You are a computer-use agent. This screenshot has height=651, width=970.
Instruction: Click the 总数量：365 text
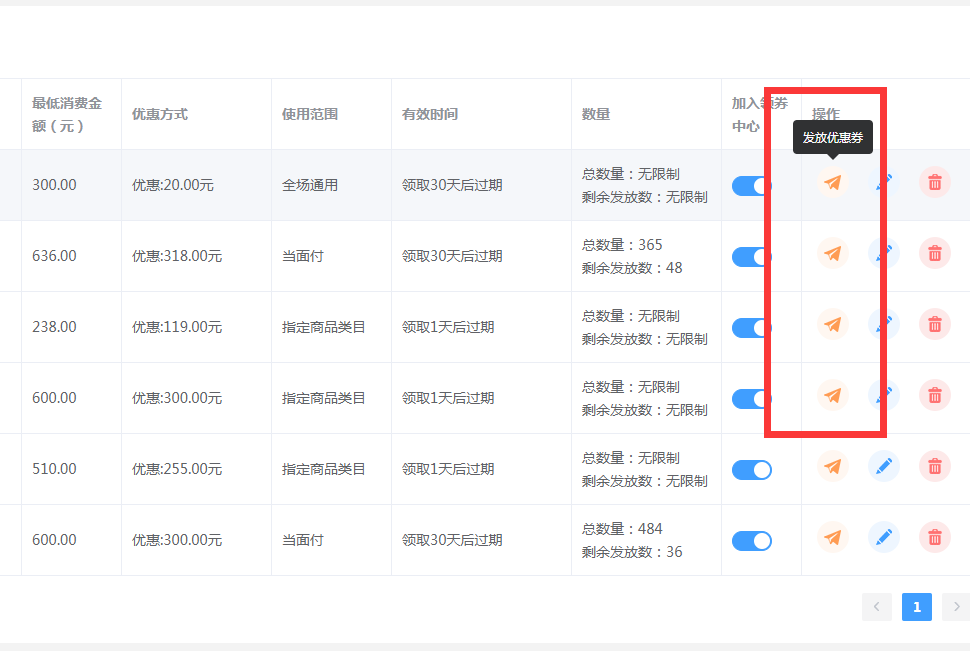click(x=622, y=245)
